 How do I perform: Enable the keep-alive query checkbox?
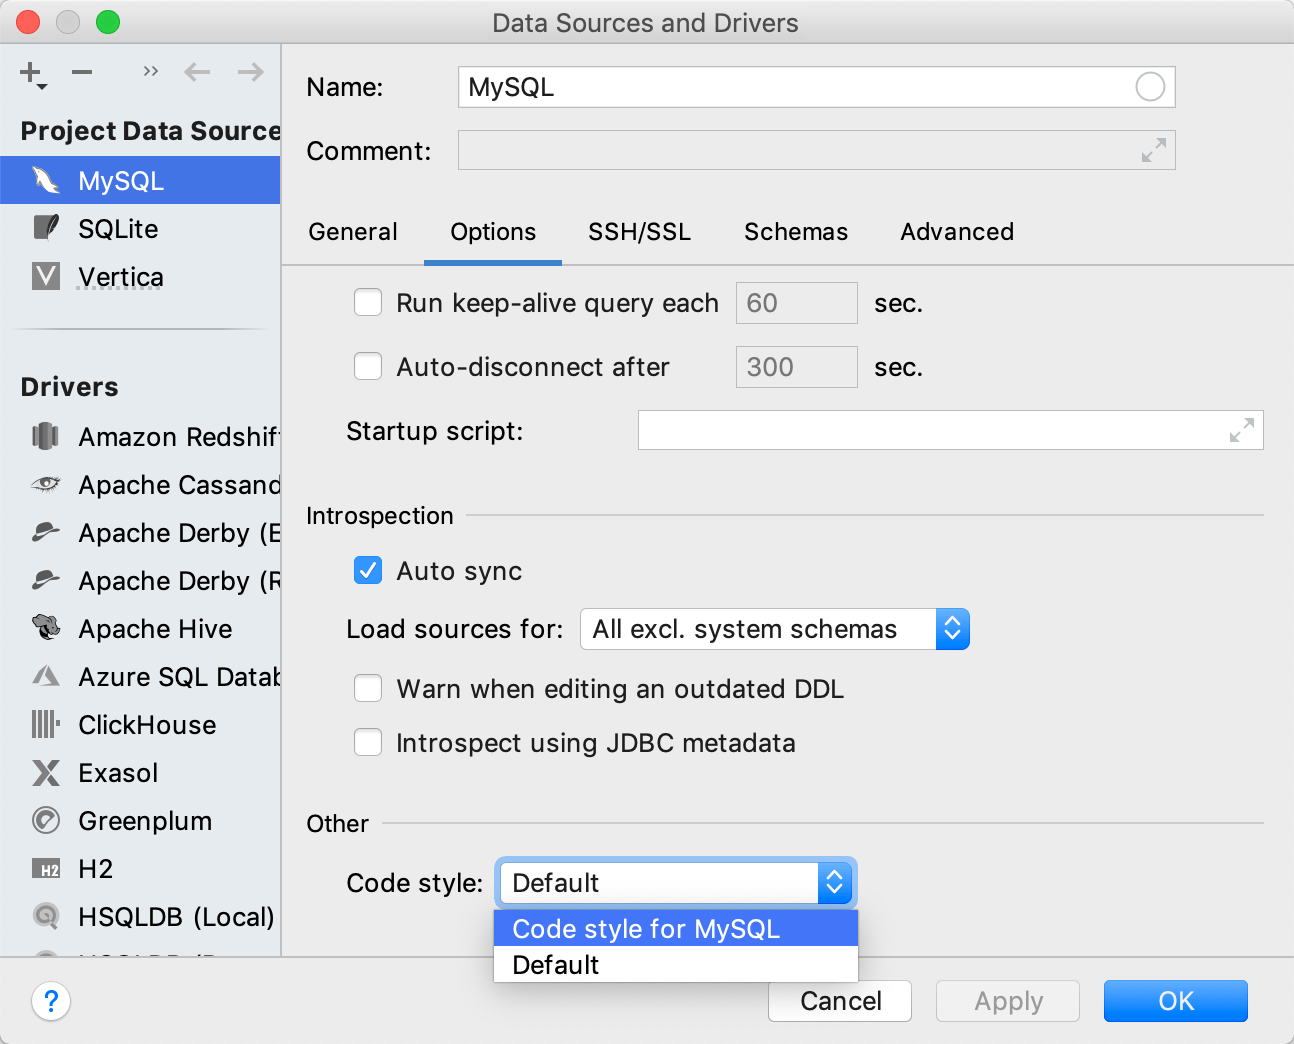368,302
